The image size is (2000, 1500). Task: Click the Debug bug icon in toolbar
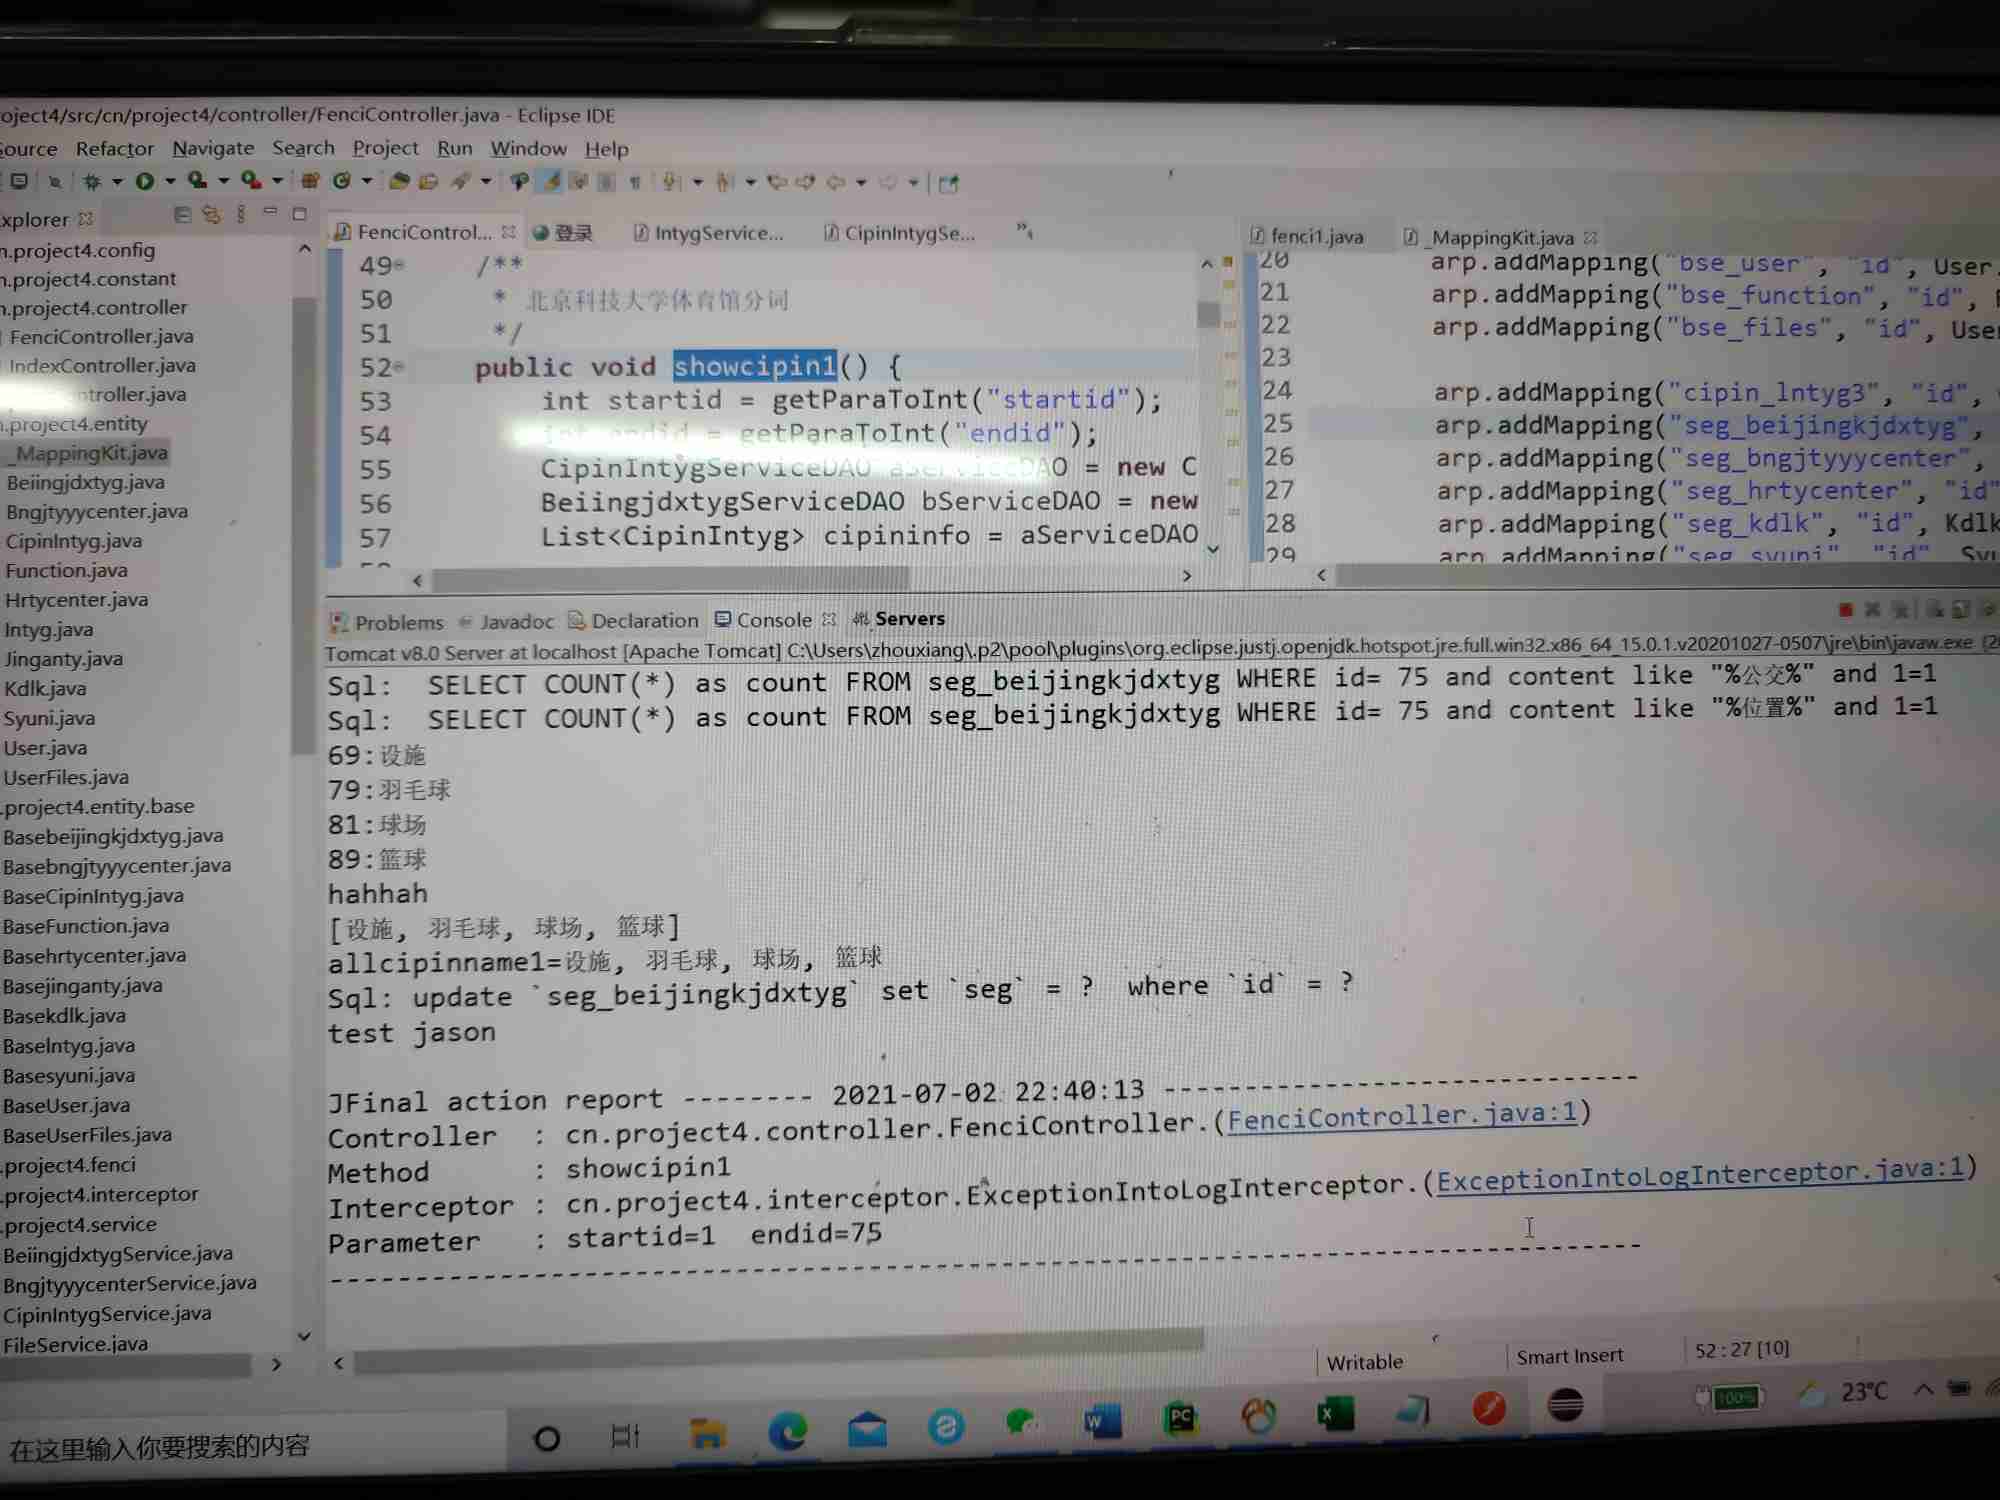(x=92, y=182)
